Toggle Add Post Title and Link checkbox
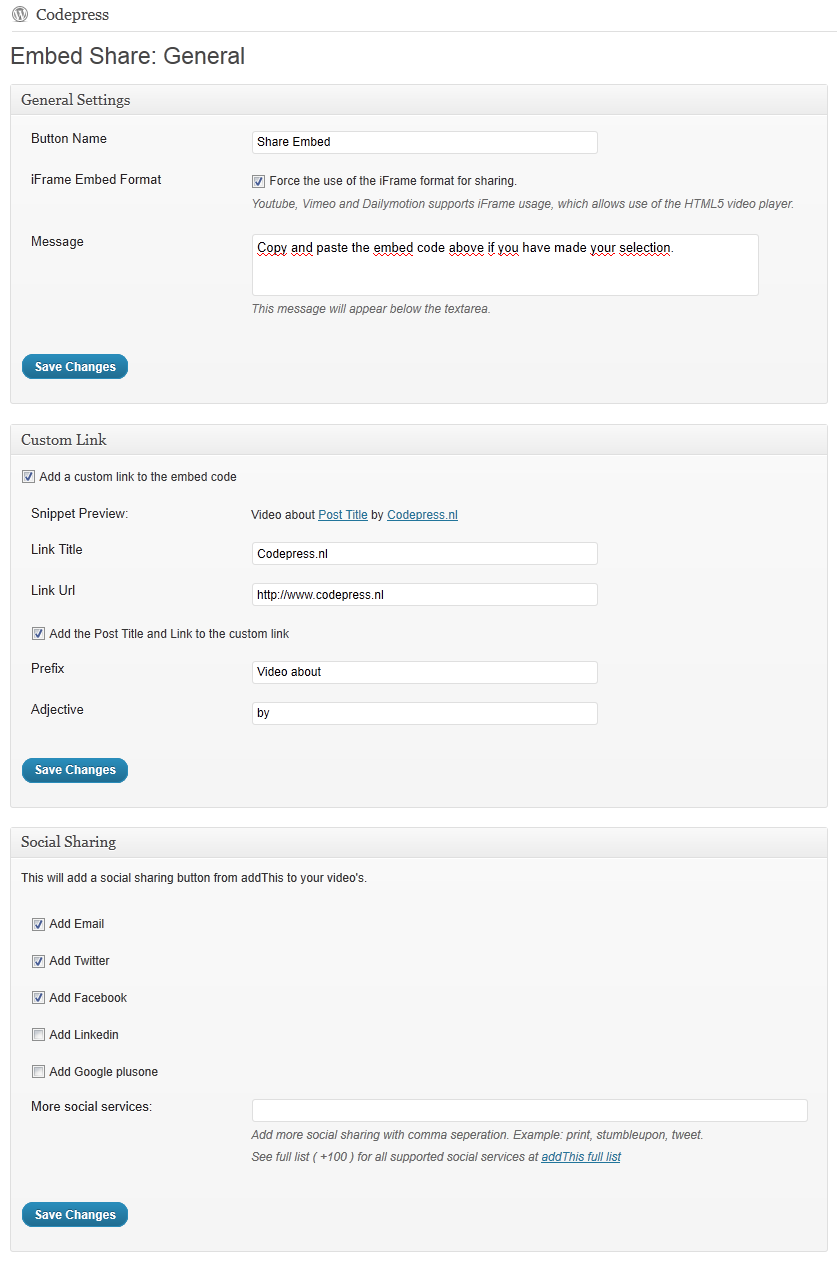 tap(38, 634)
